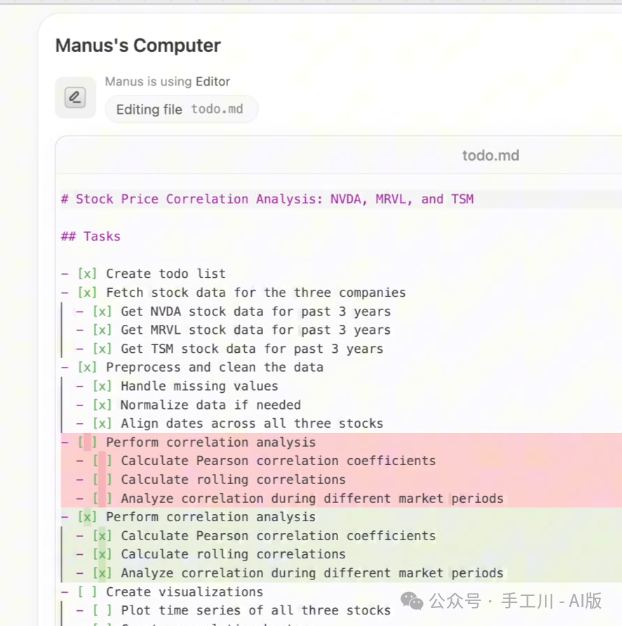Toggle checkbox for Create todo list
622x626 pixels.
coord(87,274)
